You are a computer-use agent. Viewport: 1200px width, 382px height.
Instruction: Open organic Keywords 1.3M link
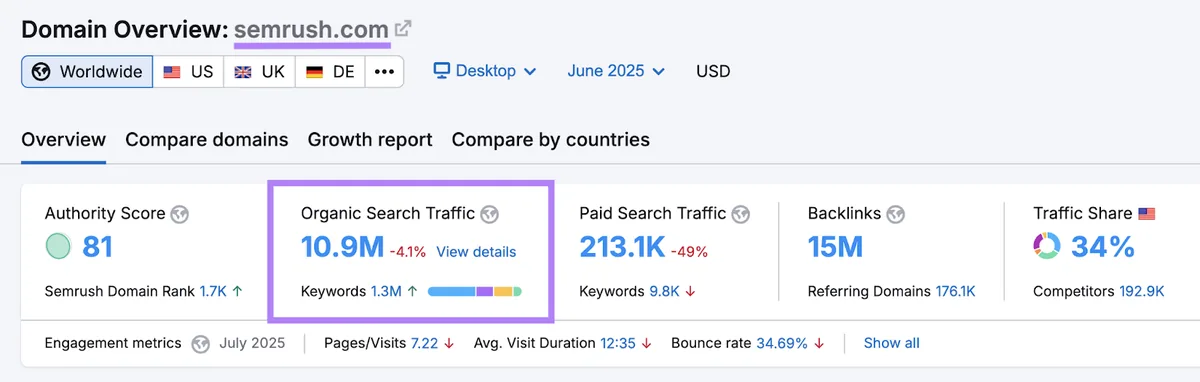386,292
